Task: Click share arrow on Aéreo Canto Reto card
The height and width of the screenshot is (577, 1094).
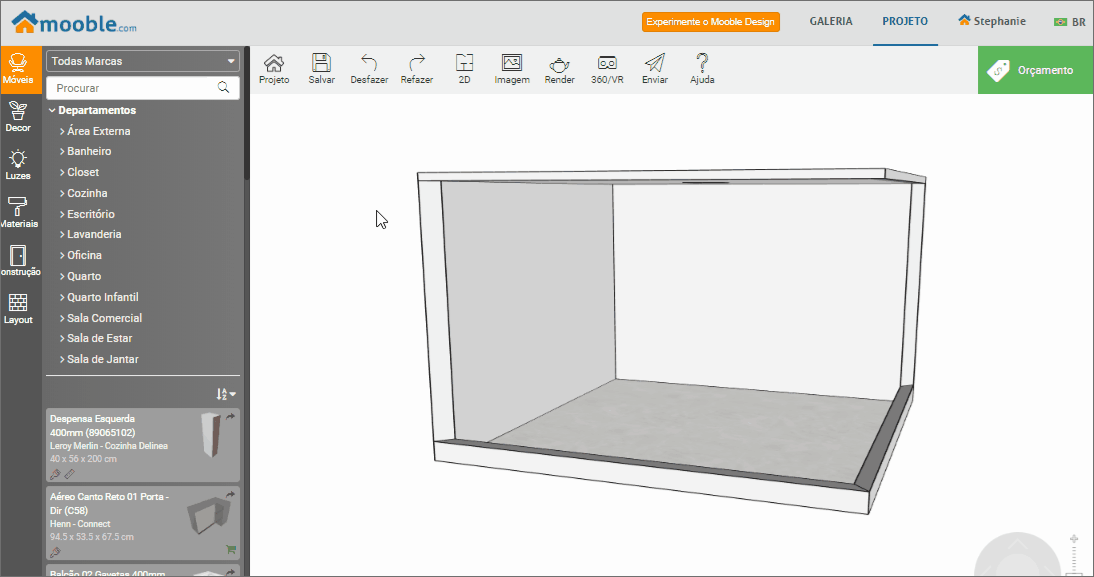Action: (230, 495)
